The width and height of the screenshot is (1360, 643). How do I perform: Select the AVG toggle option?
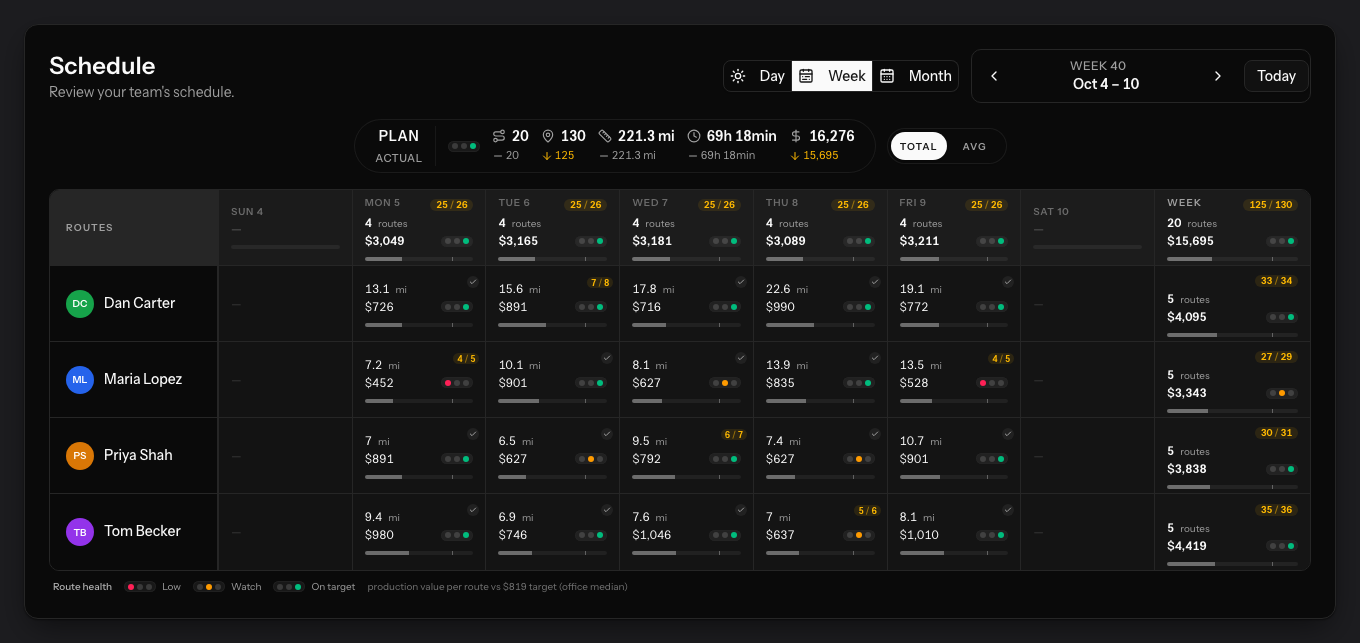(x=974, y=146)
